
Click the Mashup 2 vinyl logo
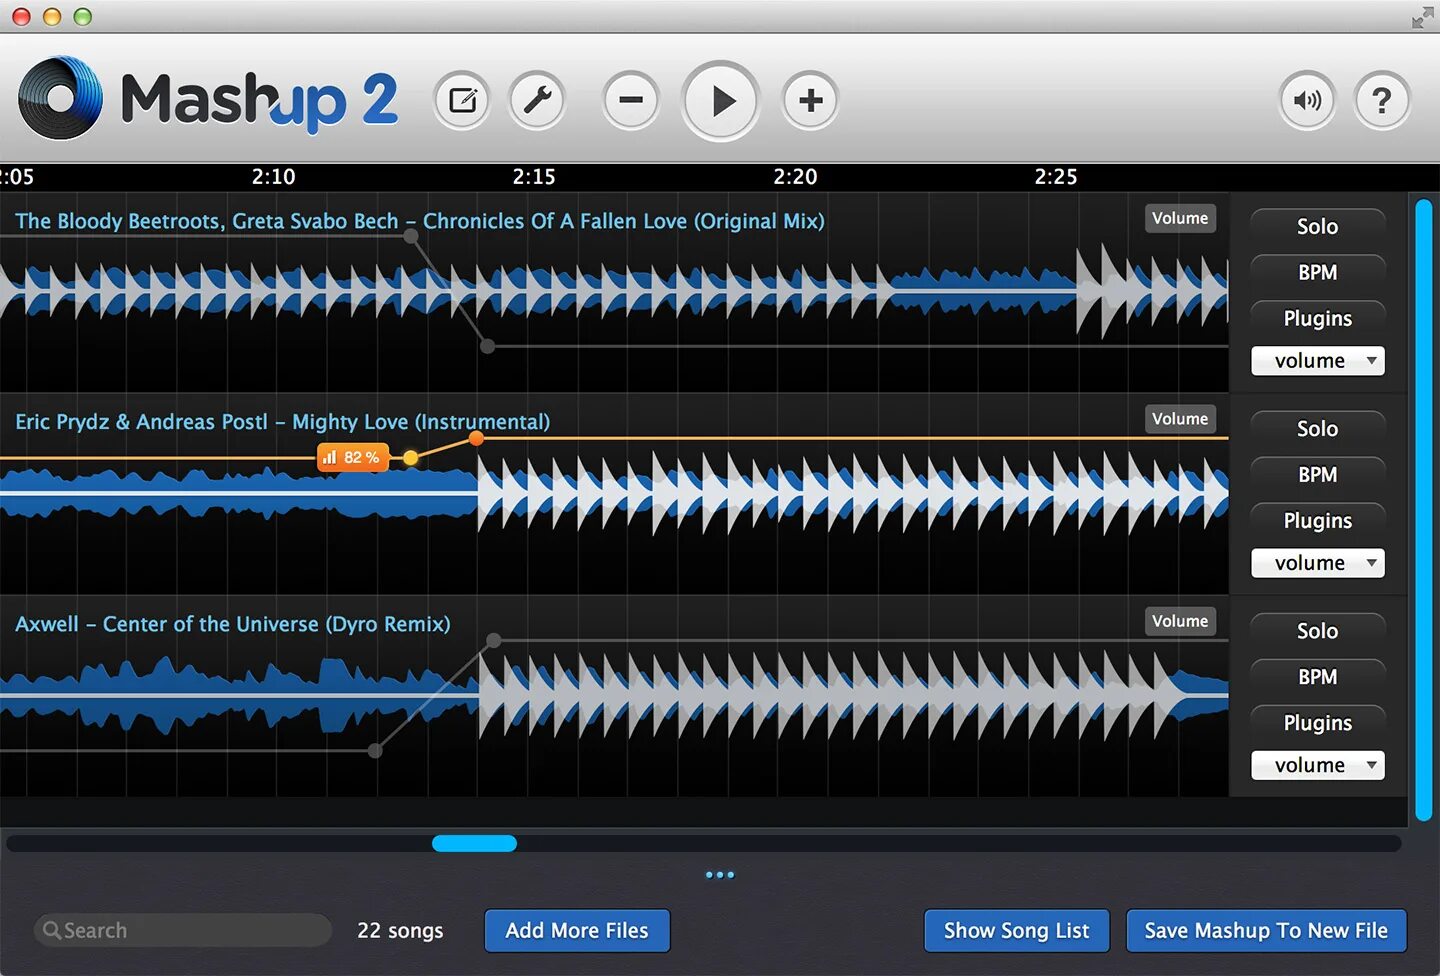[x=60, y=97]
